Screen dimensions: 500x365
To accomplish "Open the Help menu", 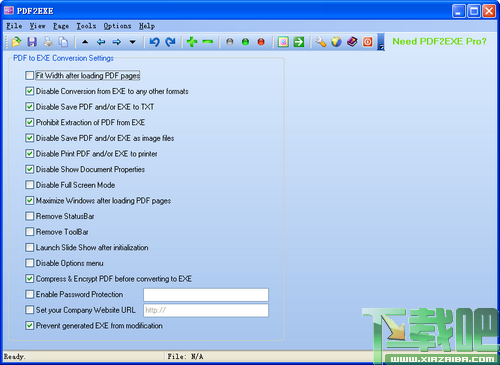I will click(x=147, y=26).
